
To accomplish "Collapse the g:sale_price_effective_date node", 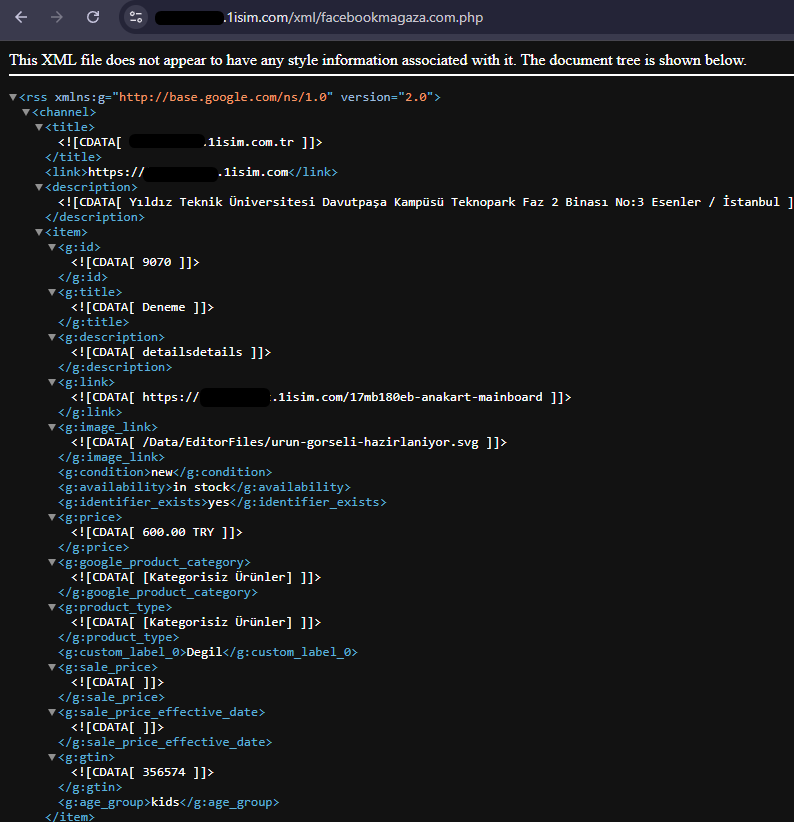I will click(52, 712).
